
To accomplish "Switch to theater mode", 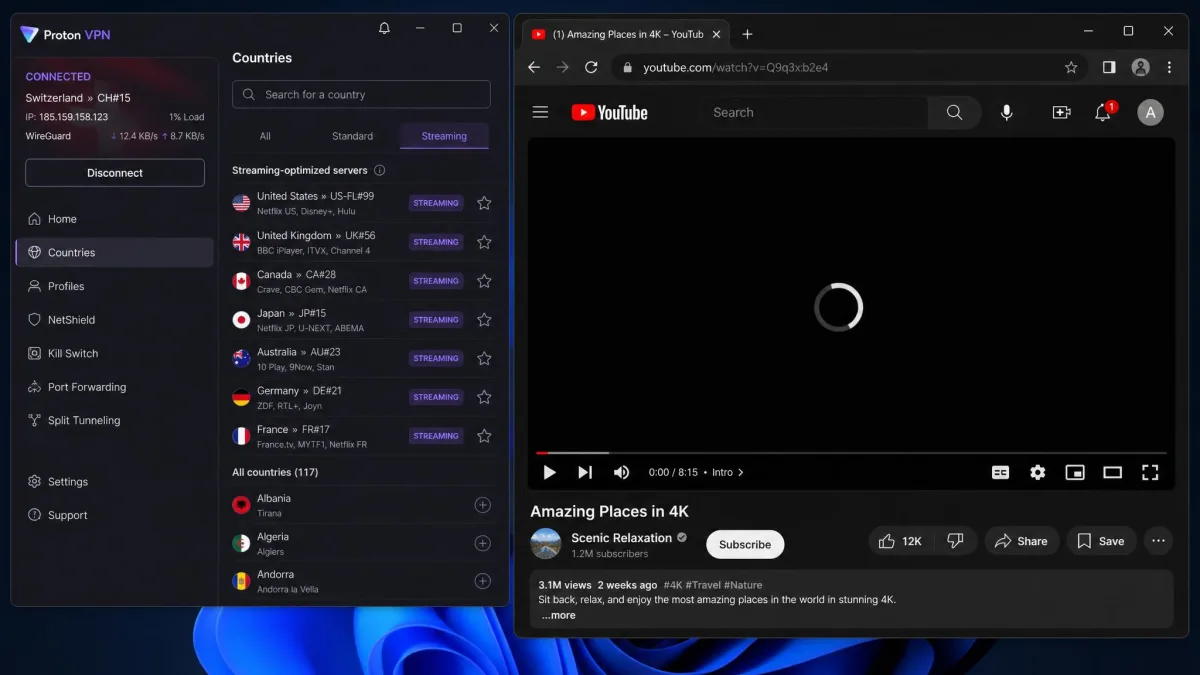I will pyautogui.click(x=1112, y=472).
